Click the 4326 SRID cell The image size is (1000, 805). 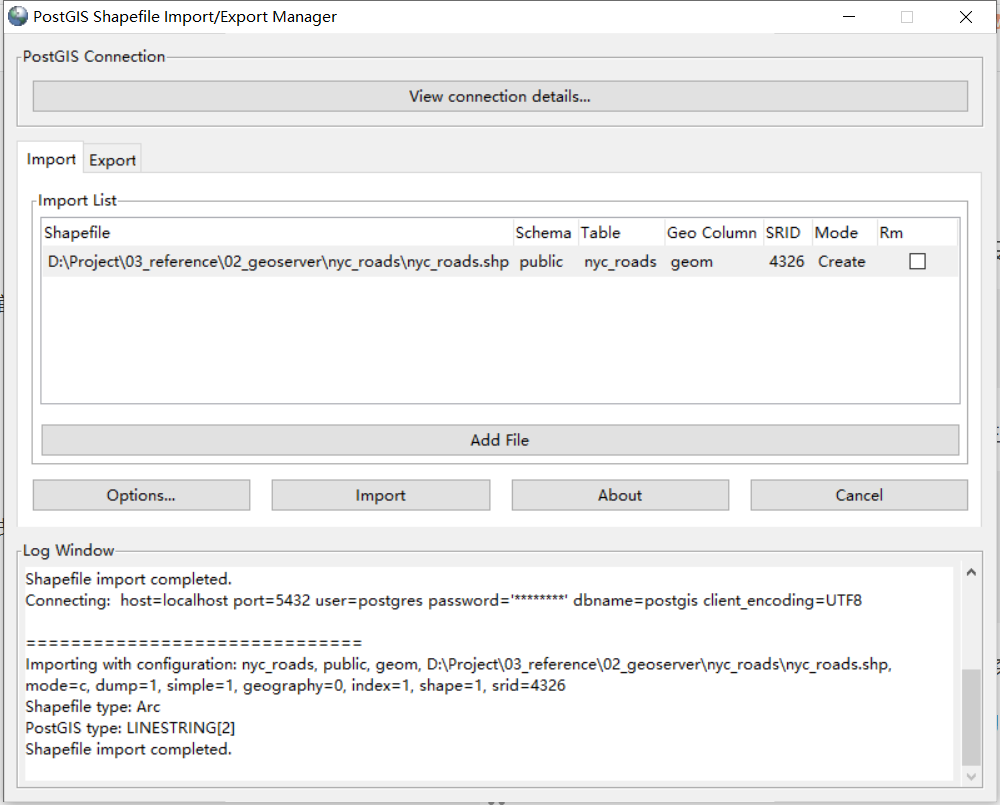coord(786,262)
